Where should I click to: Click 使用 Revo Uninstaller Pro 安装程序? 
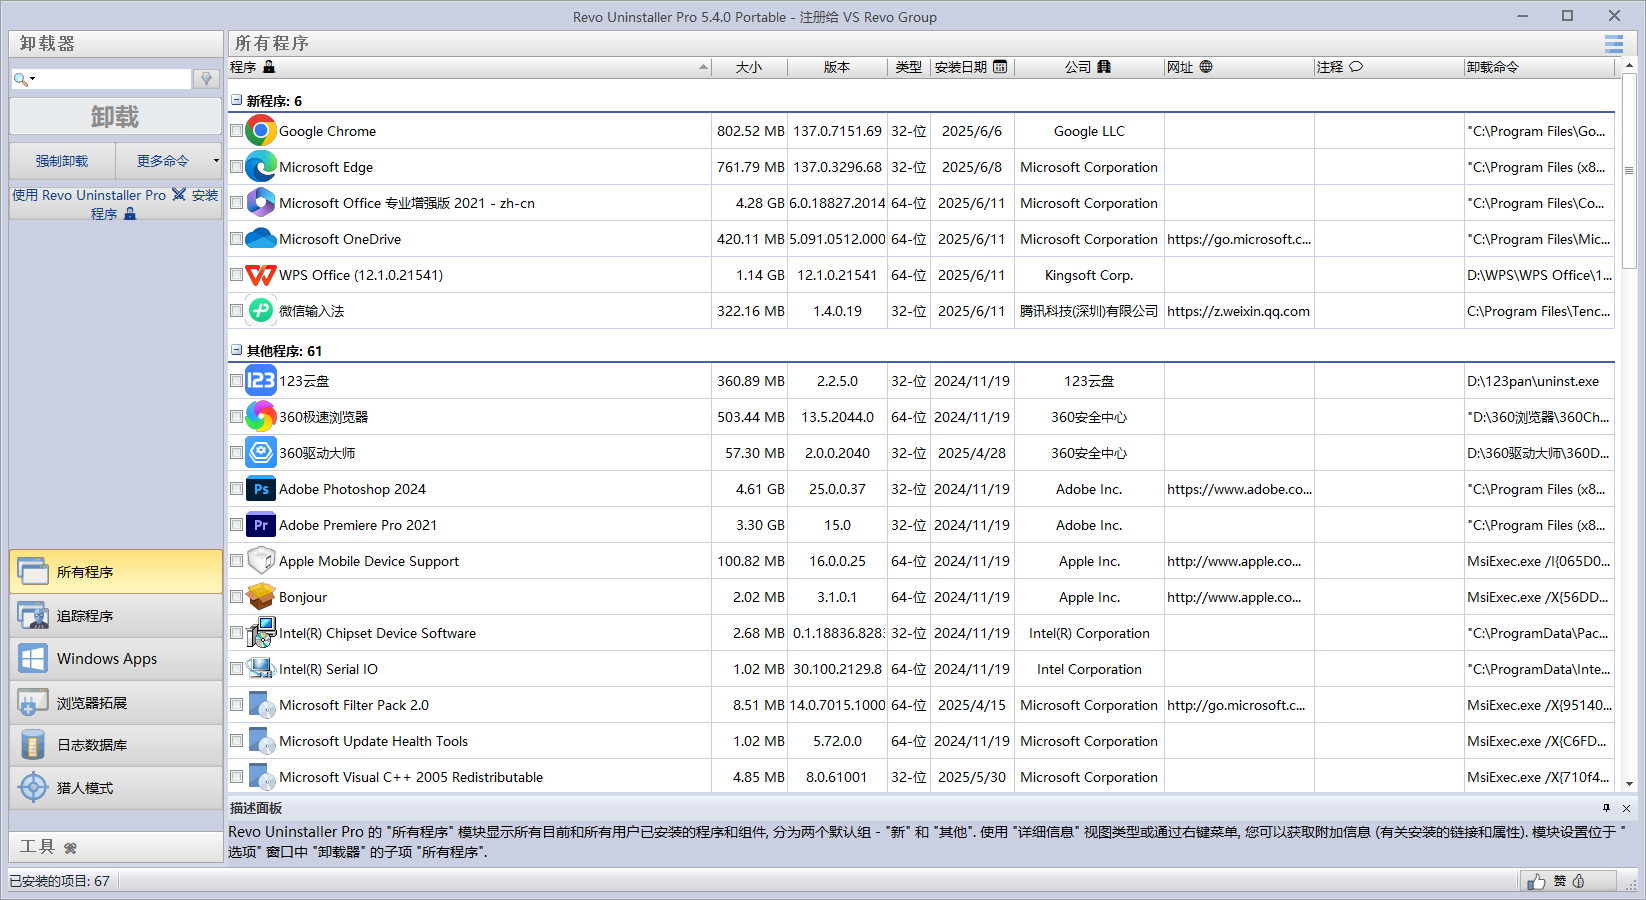(x=115, y=204)
